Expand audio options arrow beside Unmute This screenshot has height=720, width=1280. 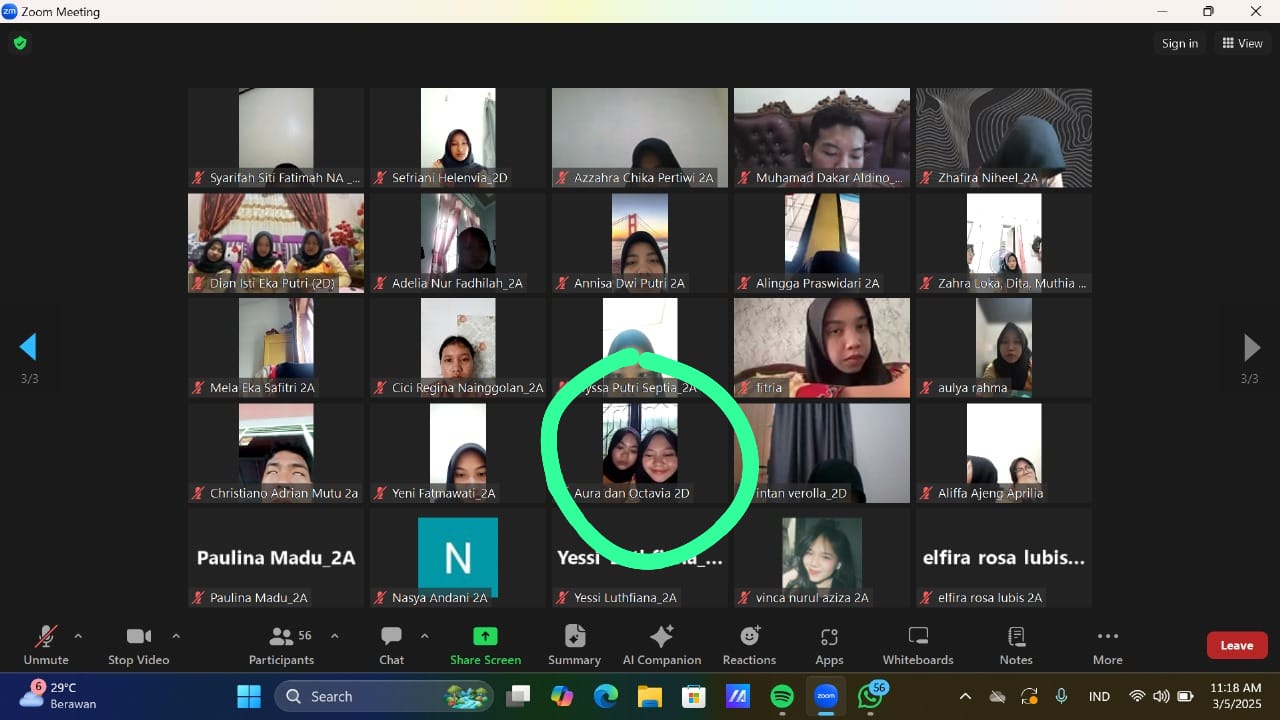(x=78, y=636)
